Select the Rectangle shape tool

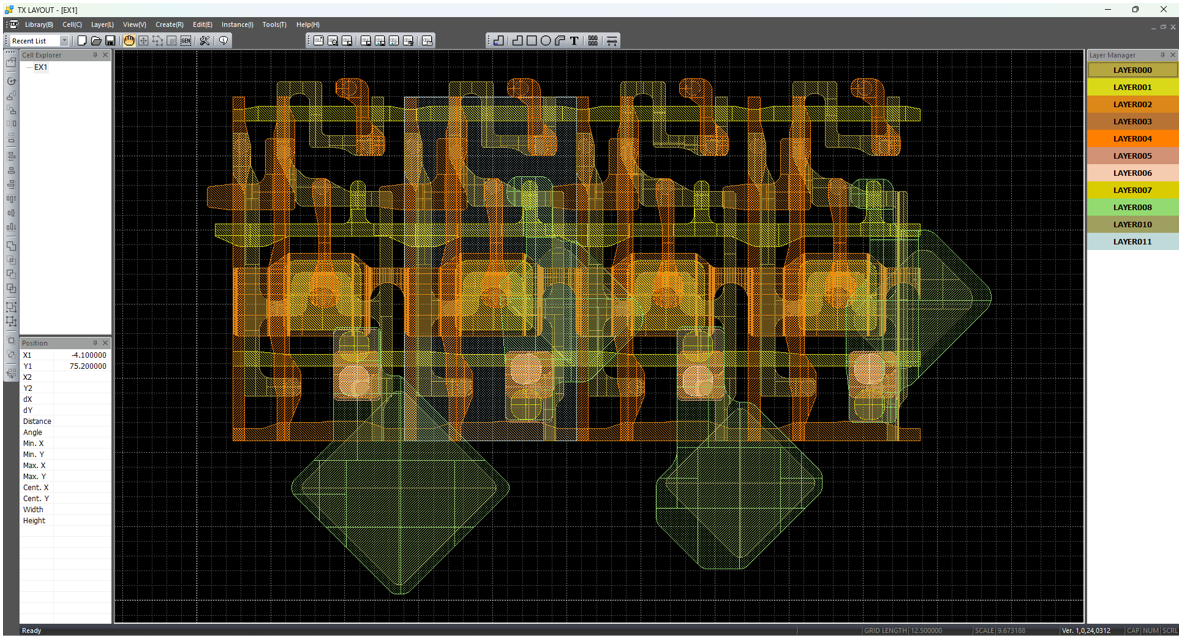pyautogui.click(x=532, y=41)
